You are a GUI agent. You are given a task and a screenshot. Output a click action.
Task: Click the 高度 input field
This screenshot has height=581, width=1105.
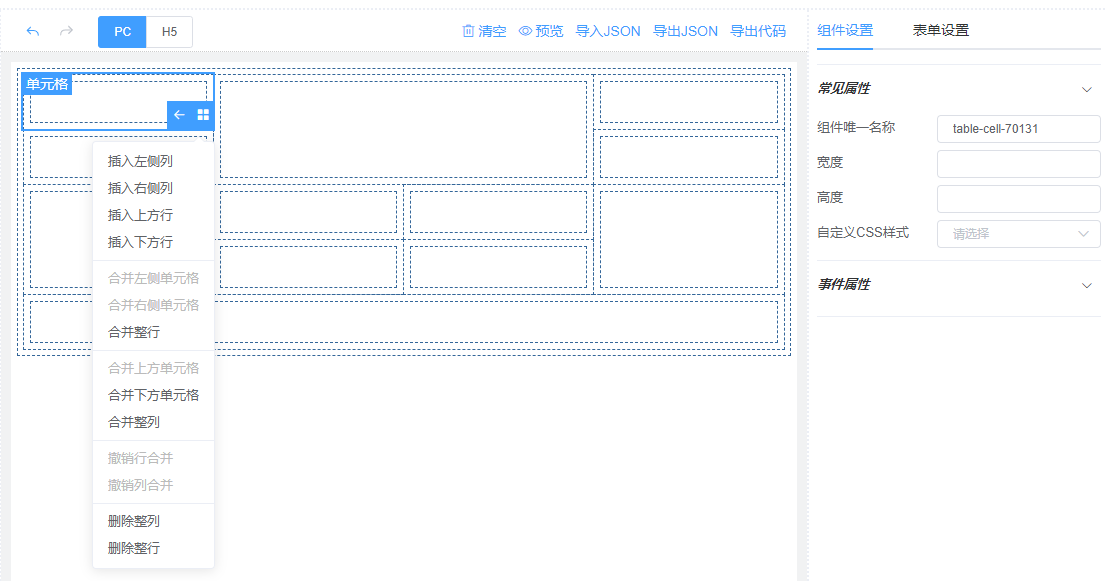[x=1018, y=199]
